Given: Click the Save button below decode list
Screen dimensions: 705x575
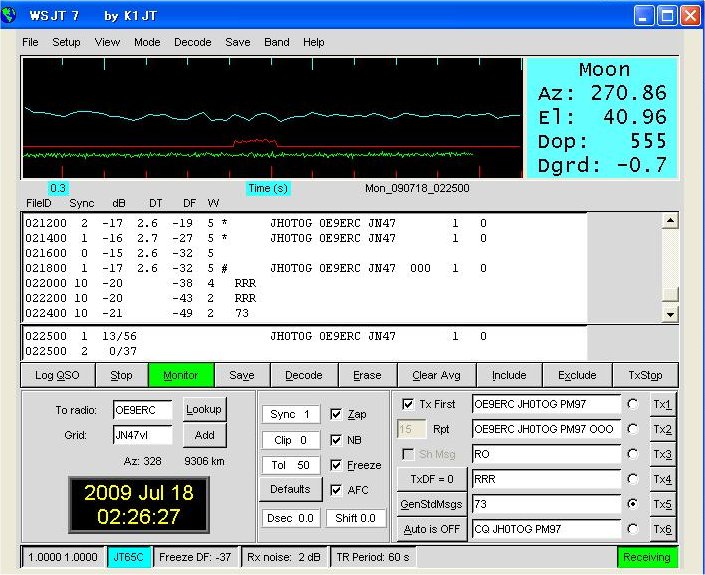Looking at the screenshot, I should tap(242, 375).
